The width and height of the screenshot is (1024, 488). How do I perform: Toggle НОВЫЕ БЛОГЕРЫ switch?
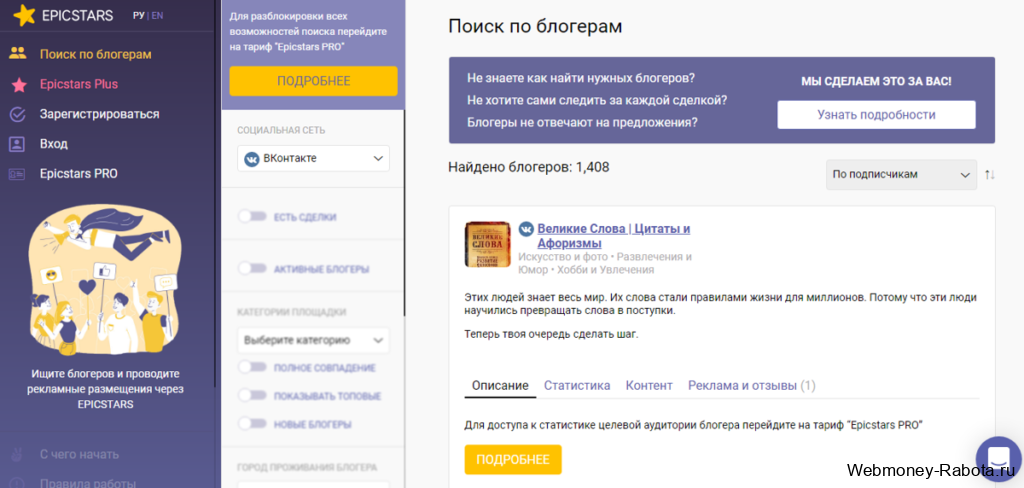point(252,423)
